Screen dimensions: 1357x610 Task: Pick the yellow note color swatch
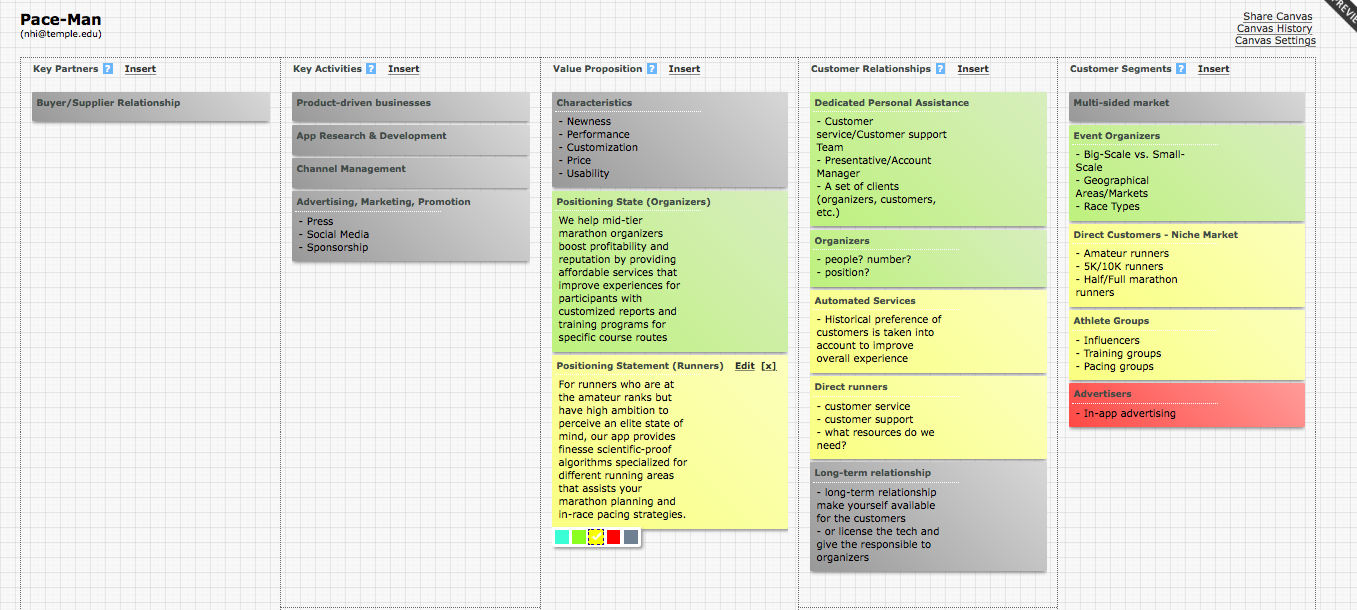coord(596,537)
